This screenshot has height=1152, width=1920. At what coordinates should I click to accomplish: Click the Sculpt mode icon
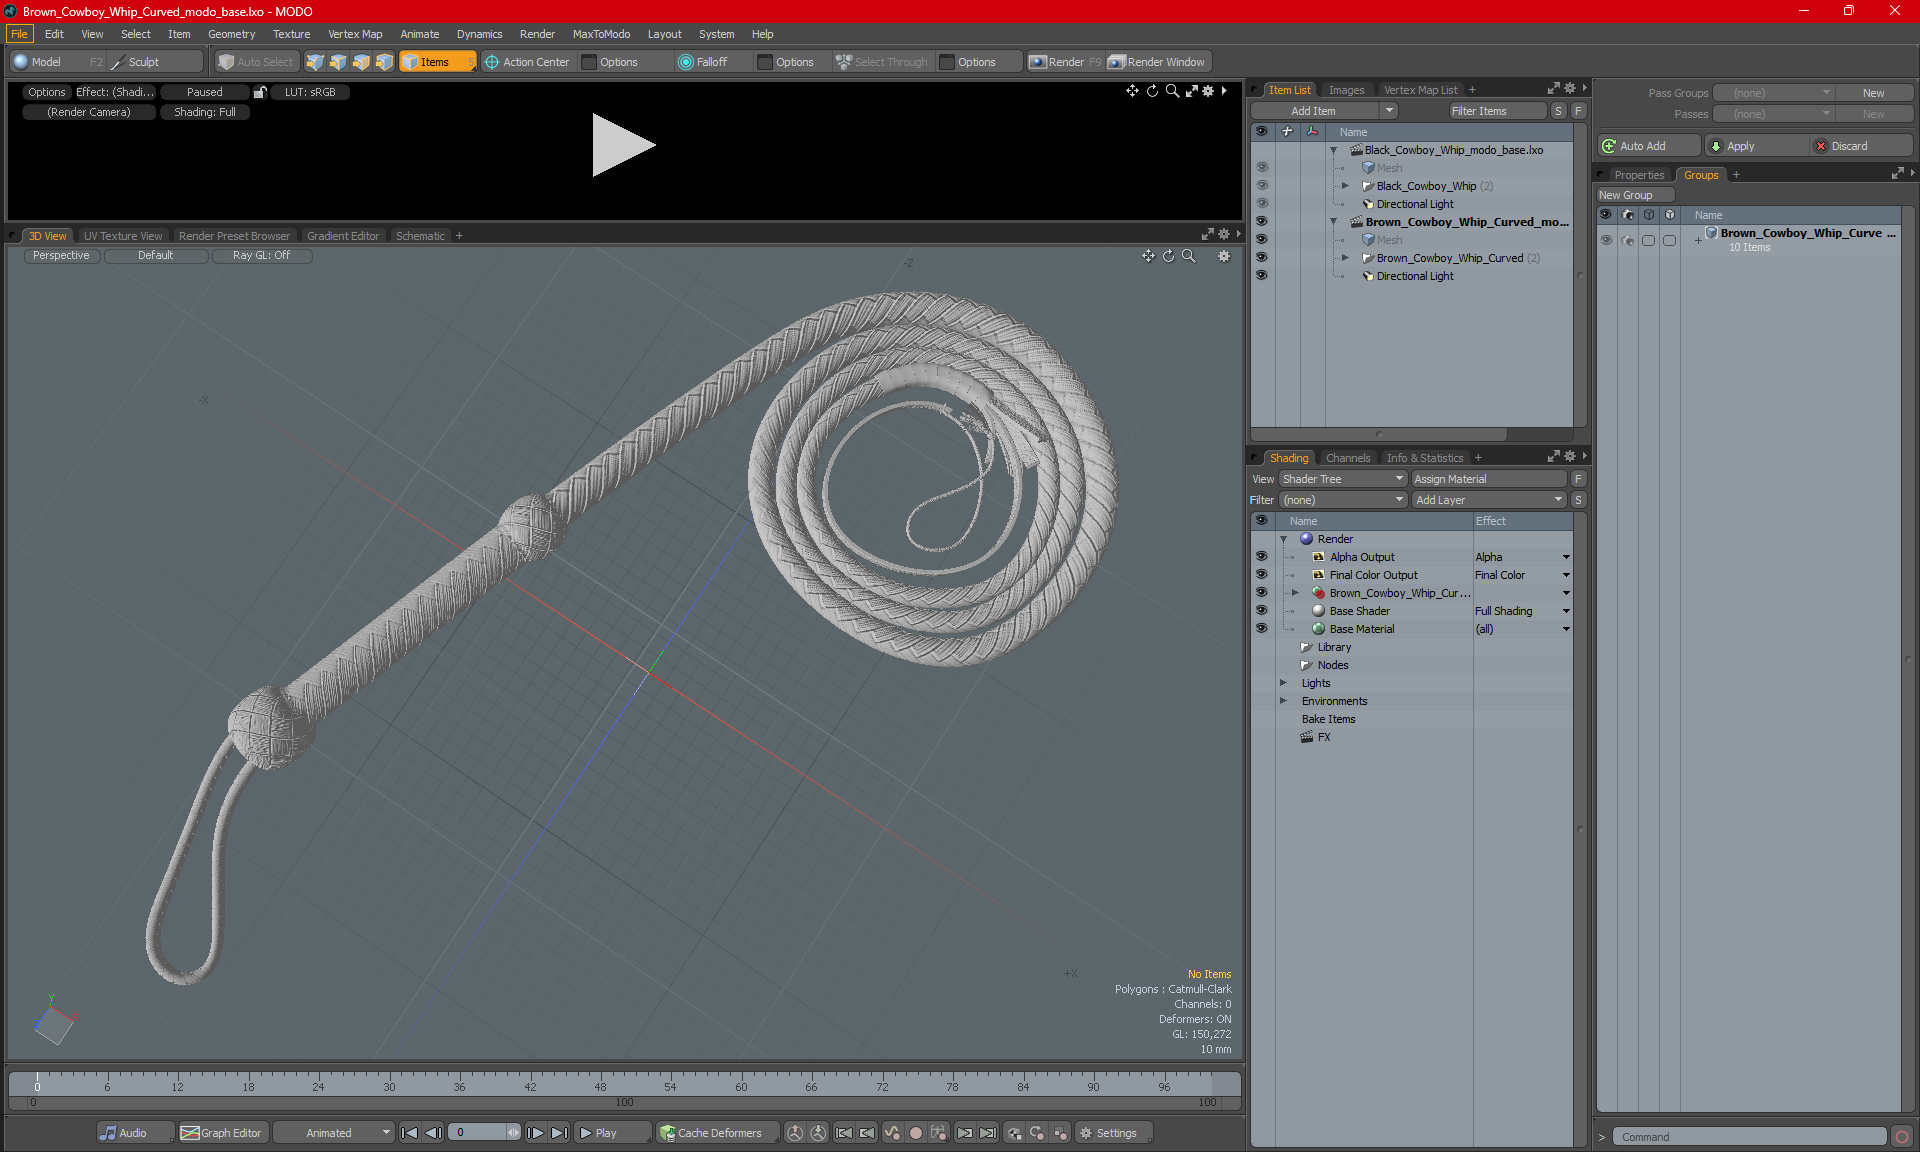point(117,62)
